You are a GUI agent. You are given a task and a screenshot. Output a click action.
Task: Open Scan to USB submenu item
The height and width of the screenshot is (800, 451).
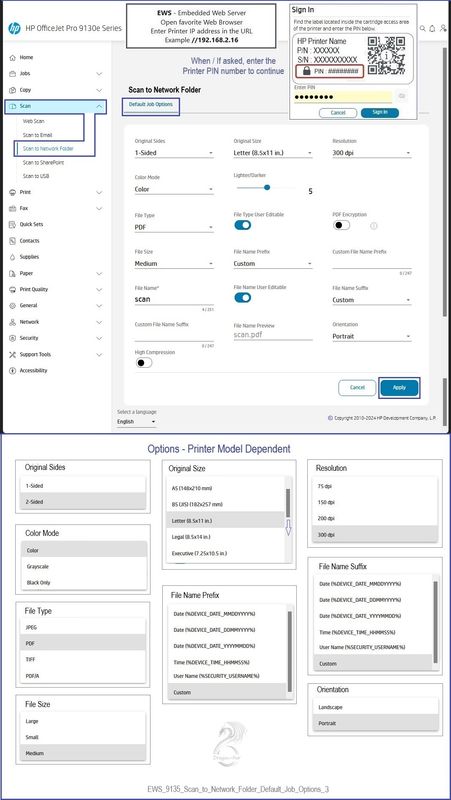pos(36,177)
